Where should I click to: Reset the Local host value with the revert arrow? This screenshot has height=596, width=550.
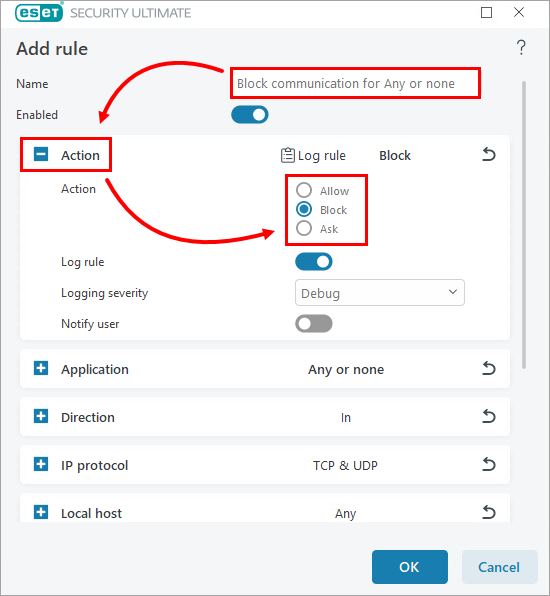(489, 512)
